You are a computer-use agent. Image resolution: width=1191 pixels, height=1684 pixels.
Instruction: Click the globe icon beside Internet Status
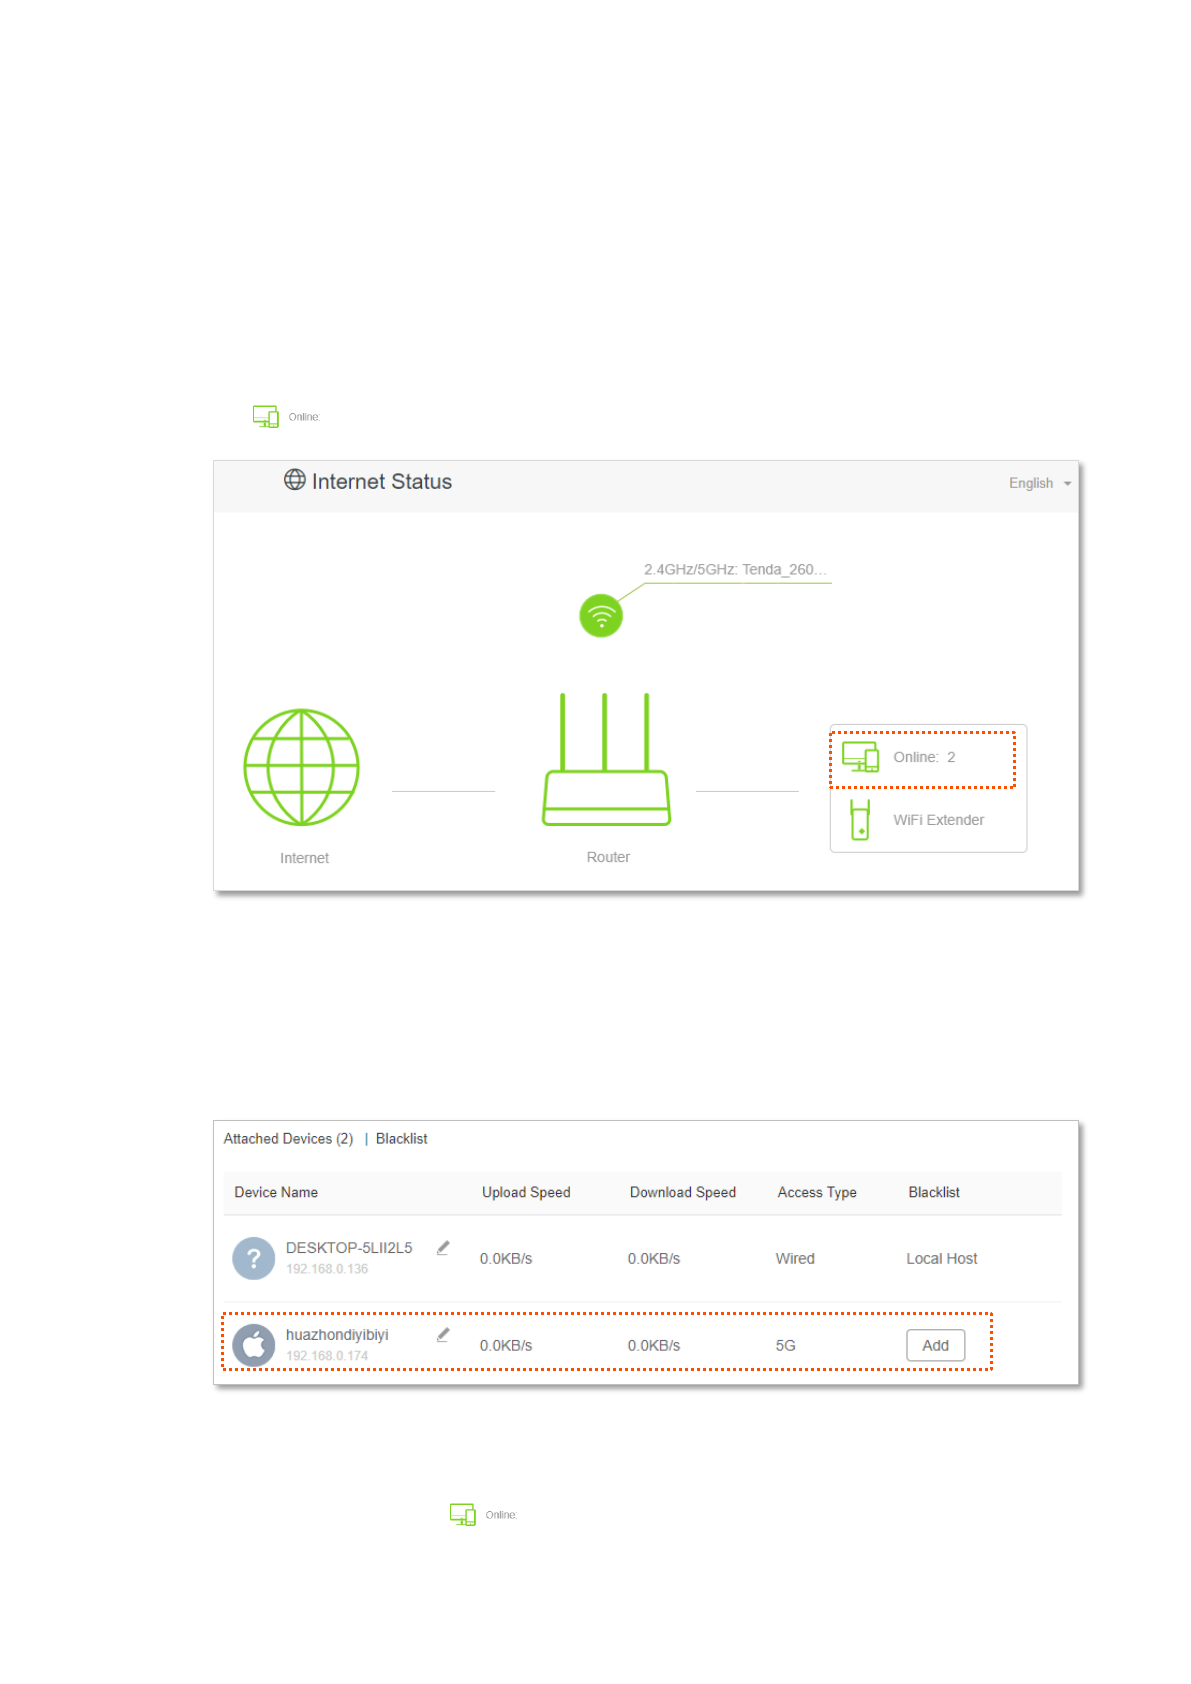tap(295, 480)
